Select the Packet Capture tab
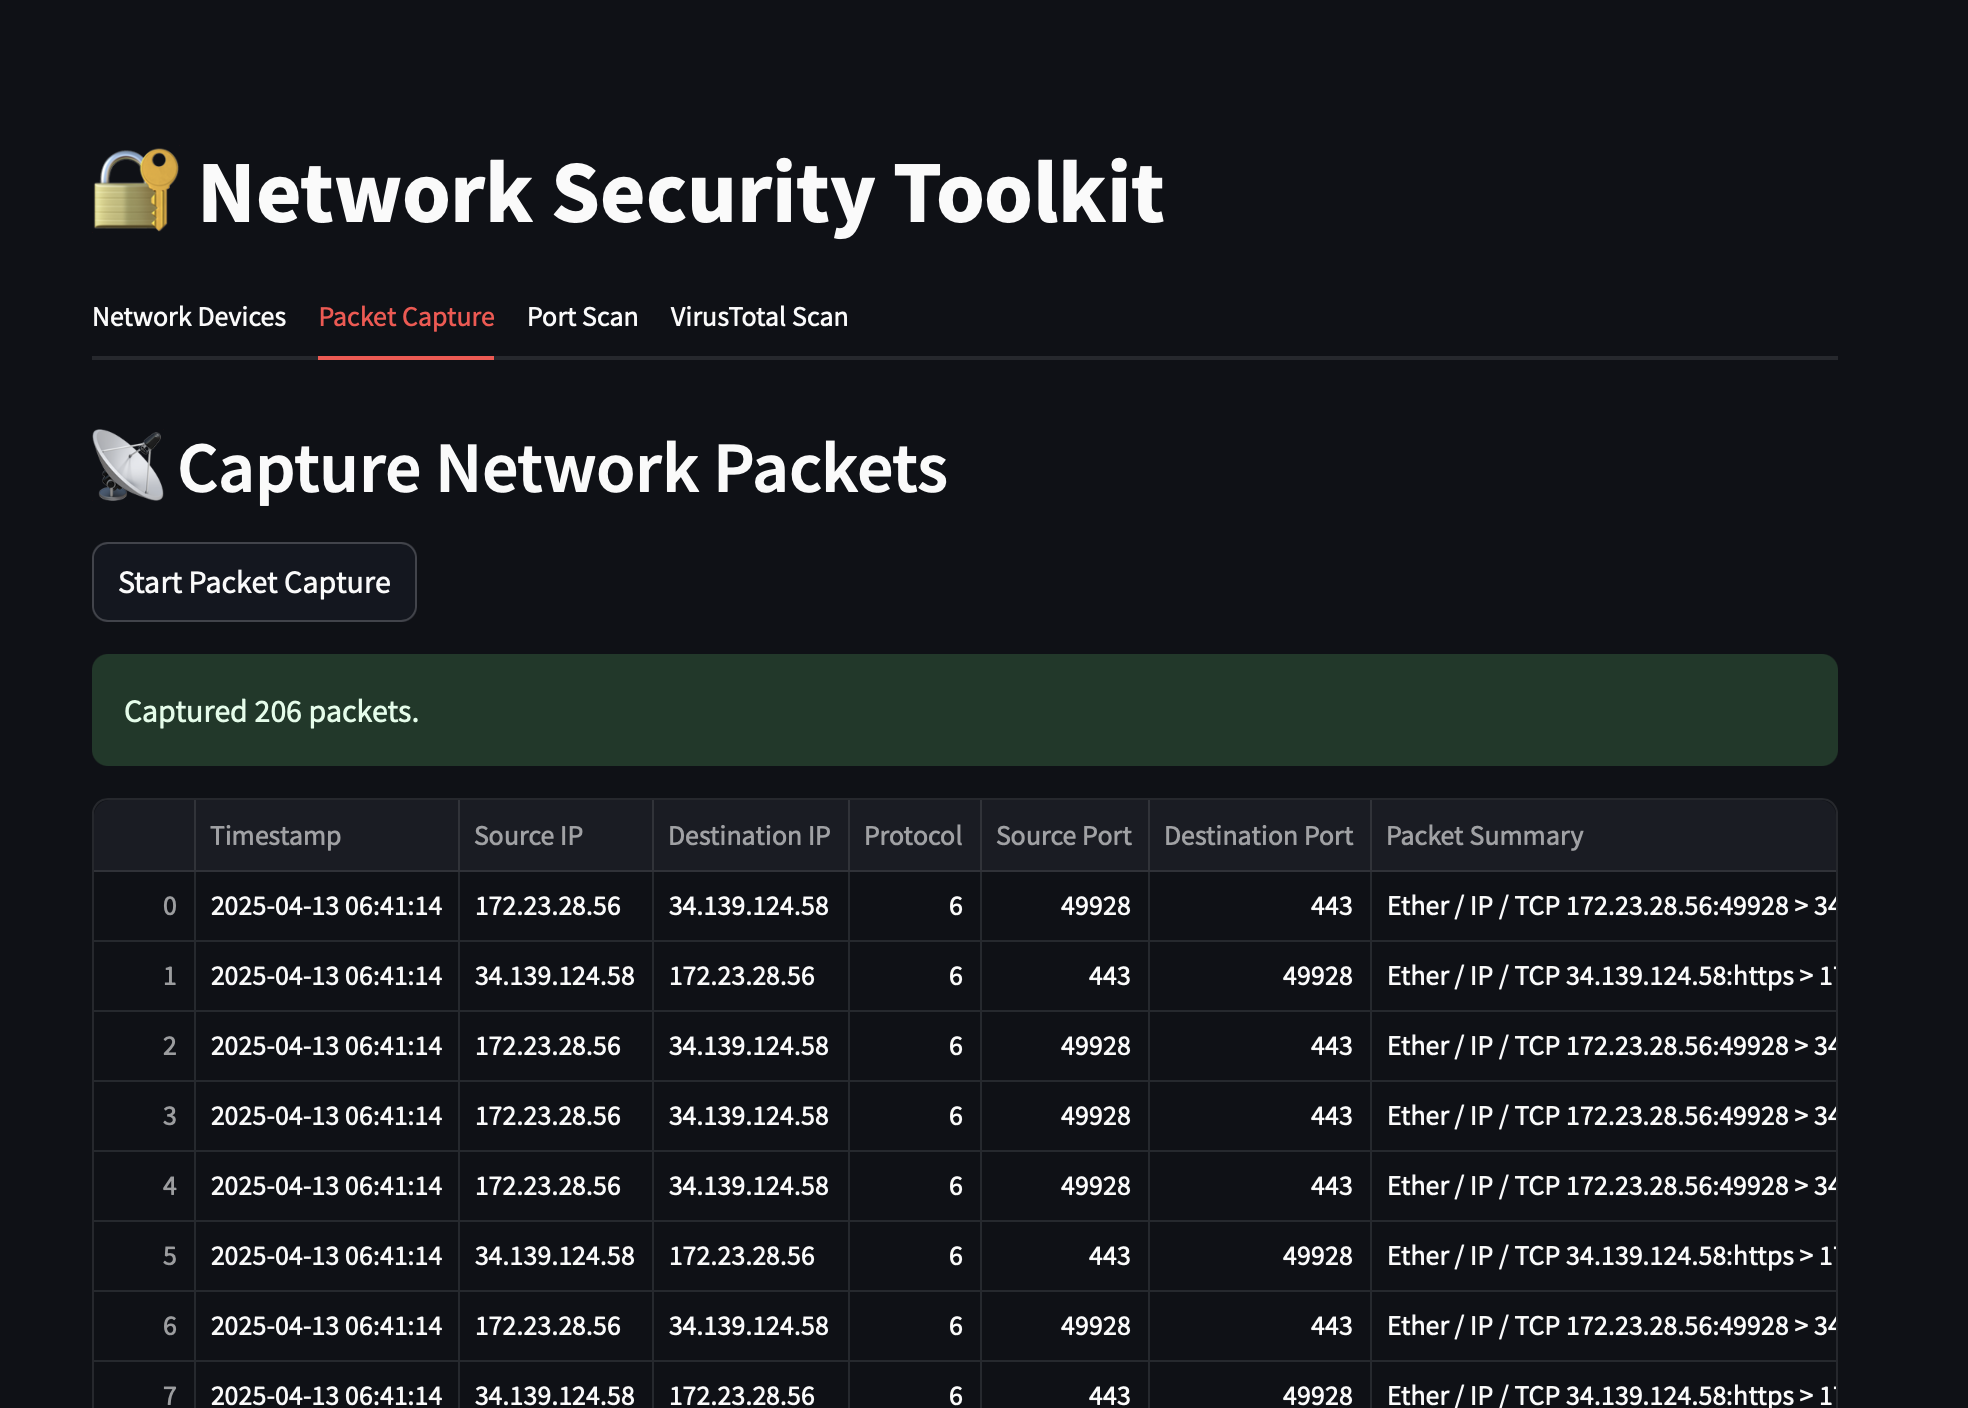This screenshot has width=1968, height=1408. pos(406,317)
